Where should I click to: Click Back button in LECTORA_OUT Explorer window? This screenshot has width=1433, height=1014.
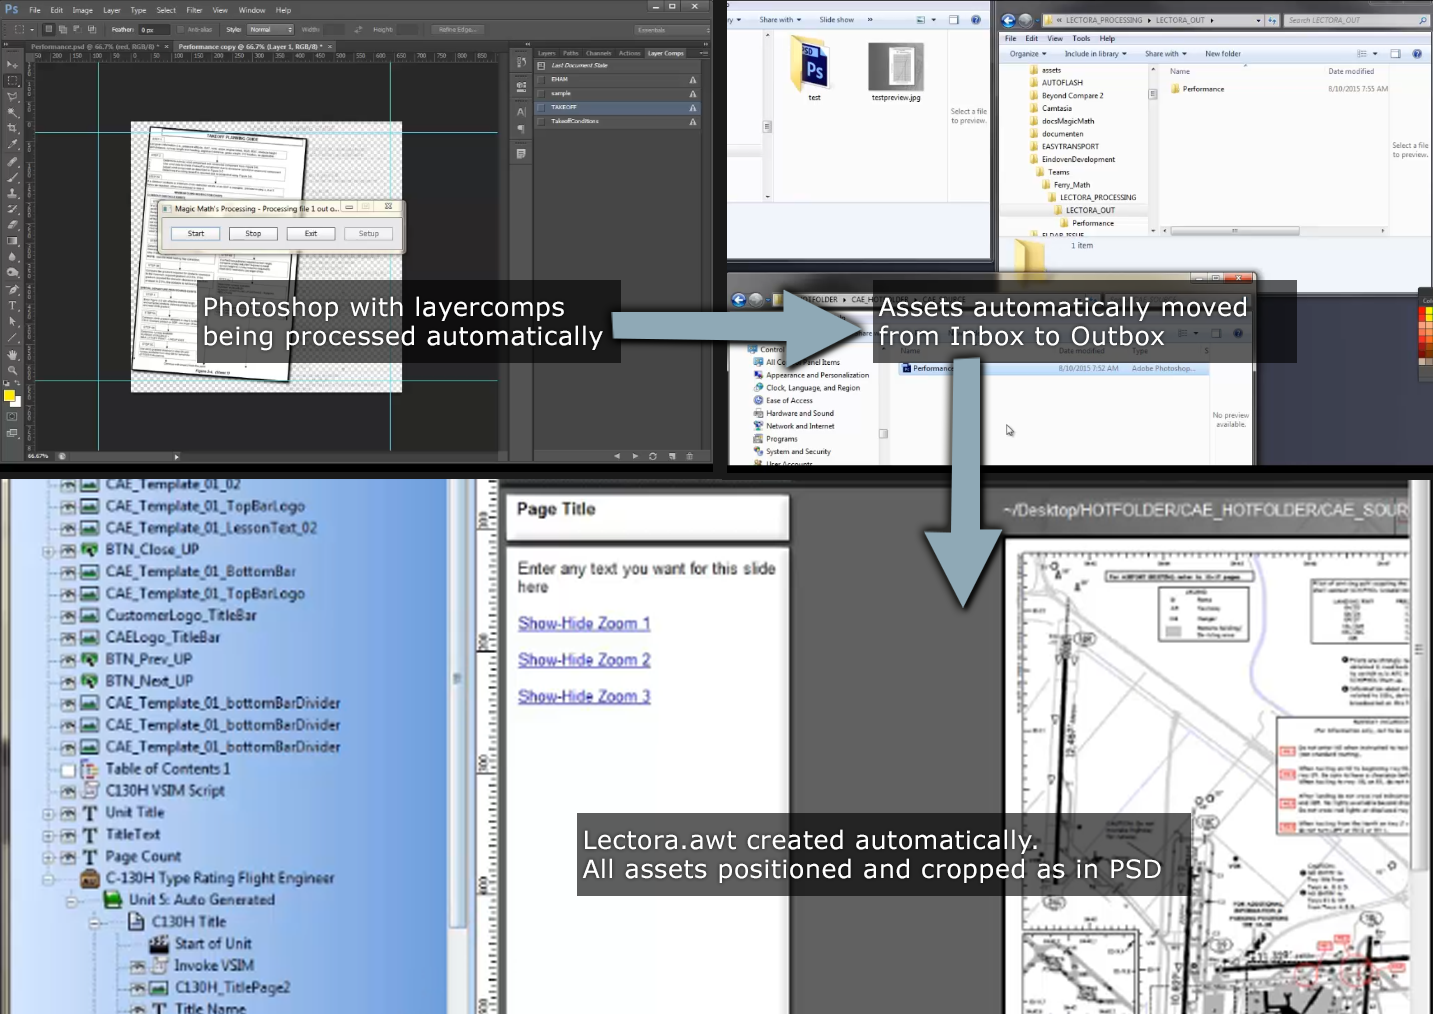coord(1008,20)
